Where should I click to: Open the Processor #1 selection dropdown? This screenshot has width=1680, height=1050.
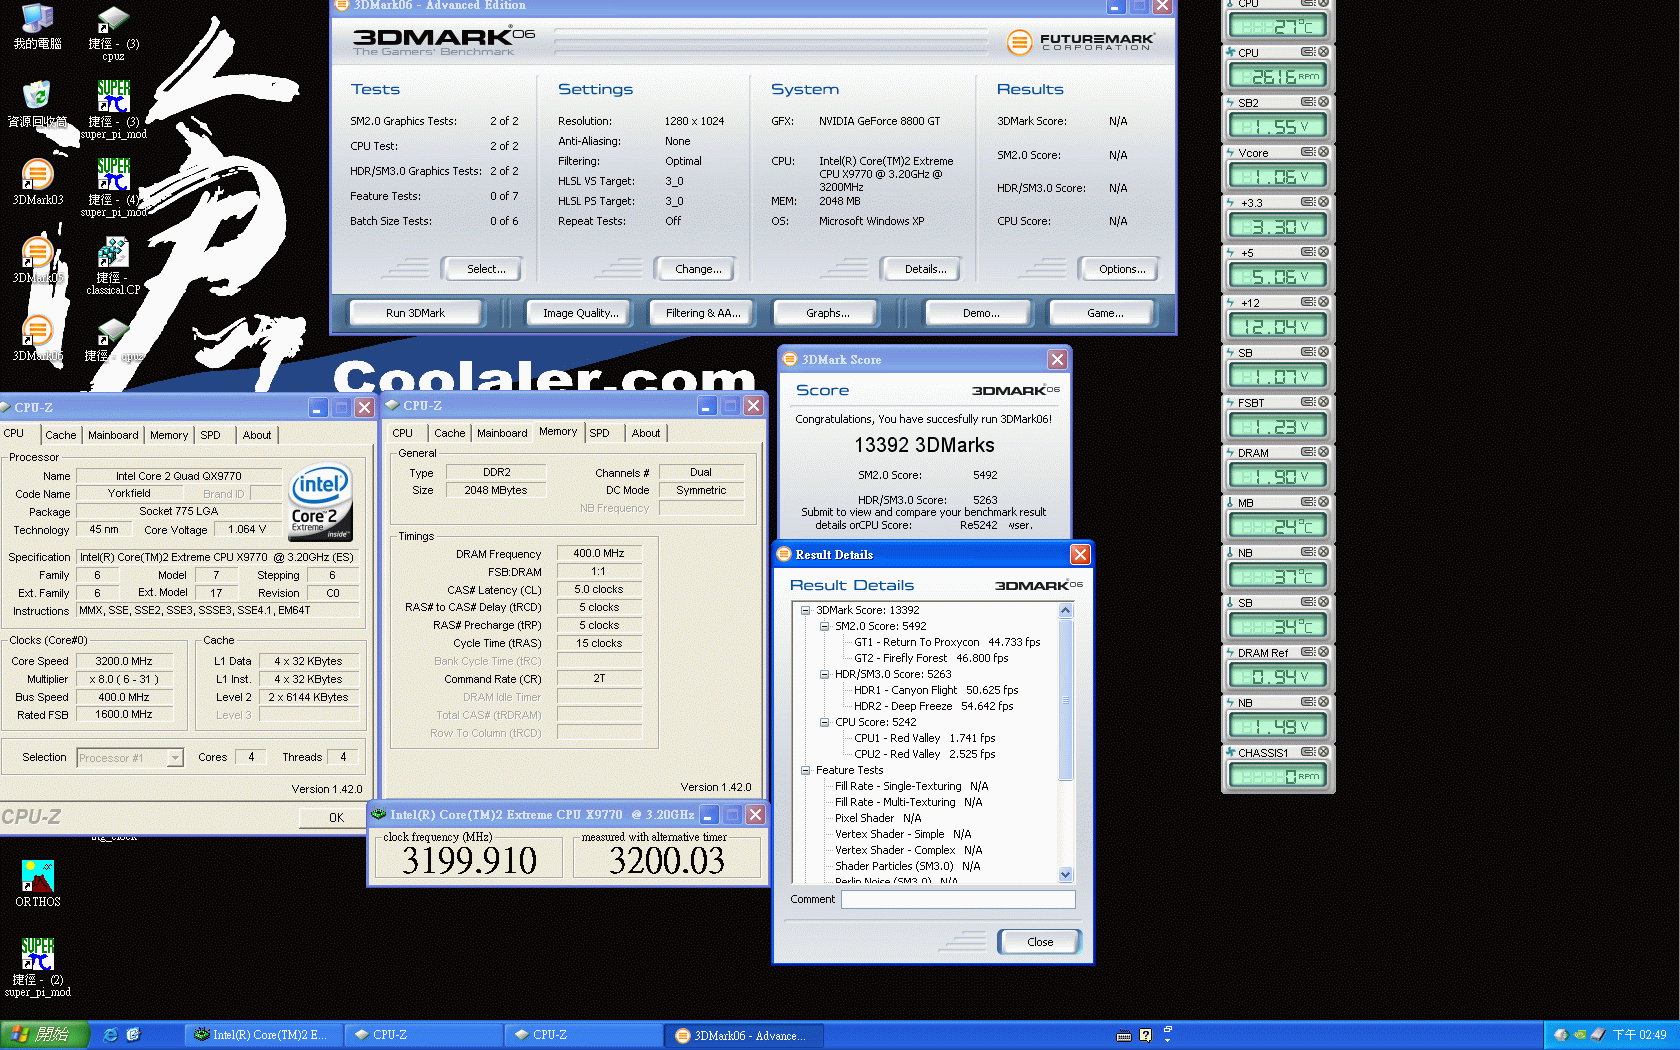coord(175,758)
